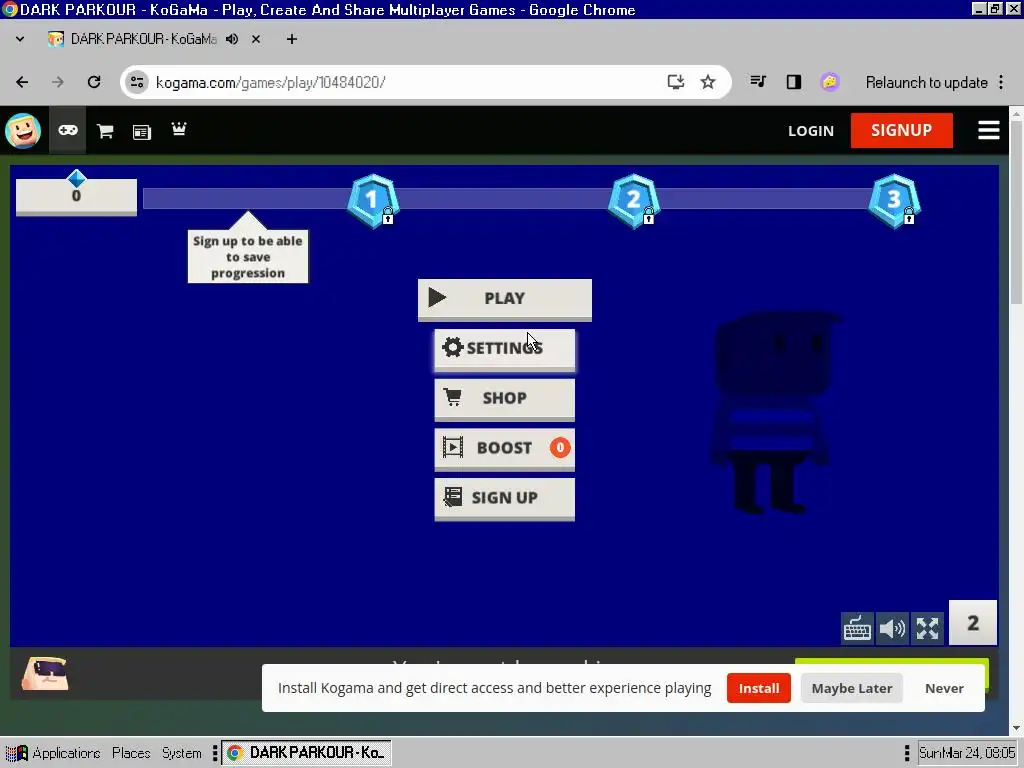Choose Maybe Later on install prompt
The width and height of the screenshot is (1024, 768).
tap(852, 688)
